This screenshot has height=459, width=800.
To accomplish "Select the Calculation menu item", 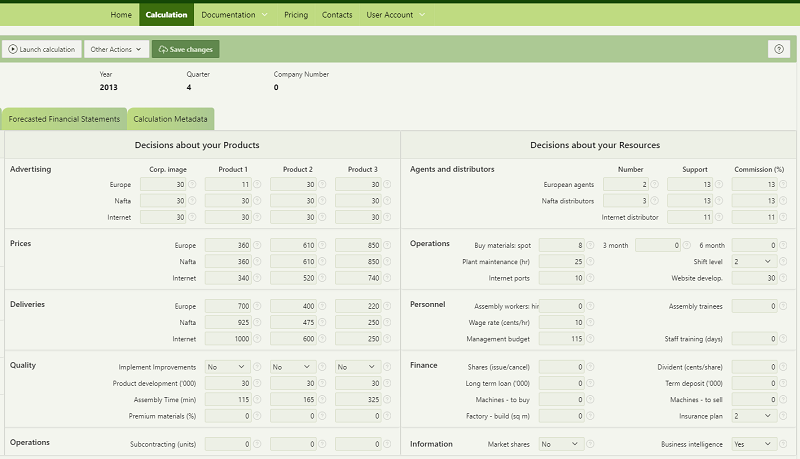I will click(x=166, y=15).
